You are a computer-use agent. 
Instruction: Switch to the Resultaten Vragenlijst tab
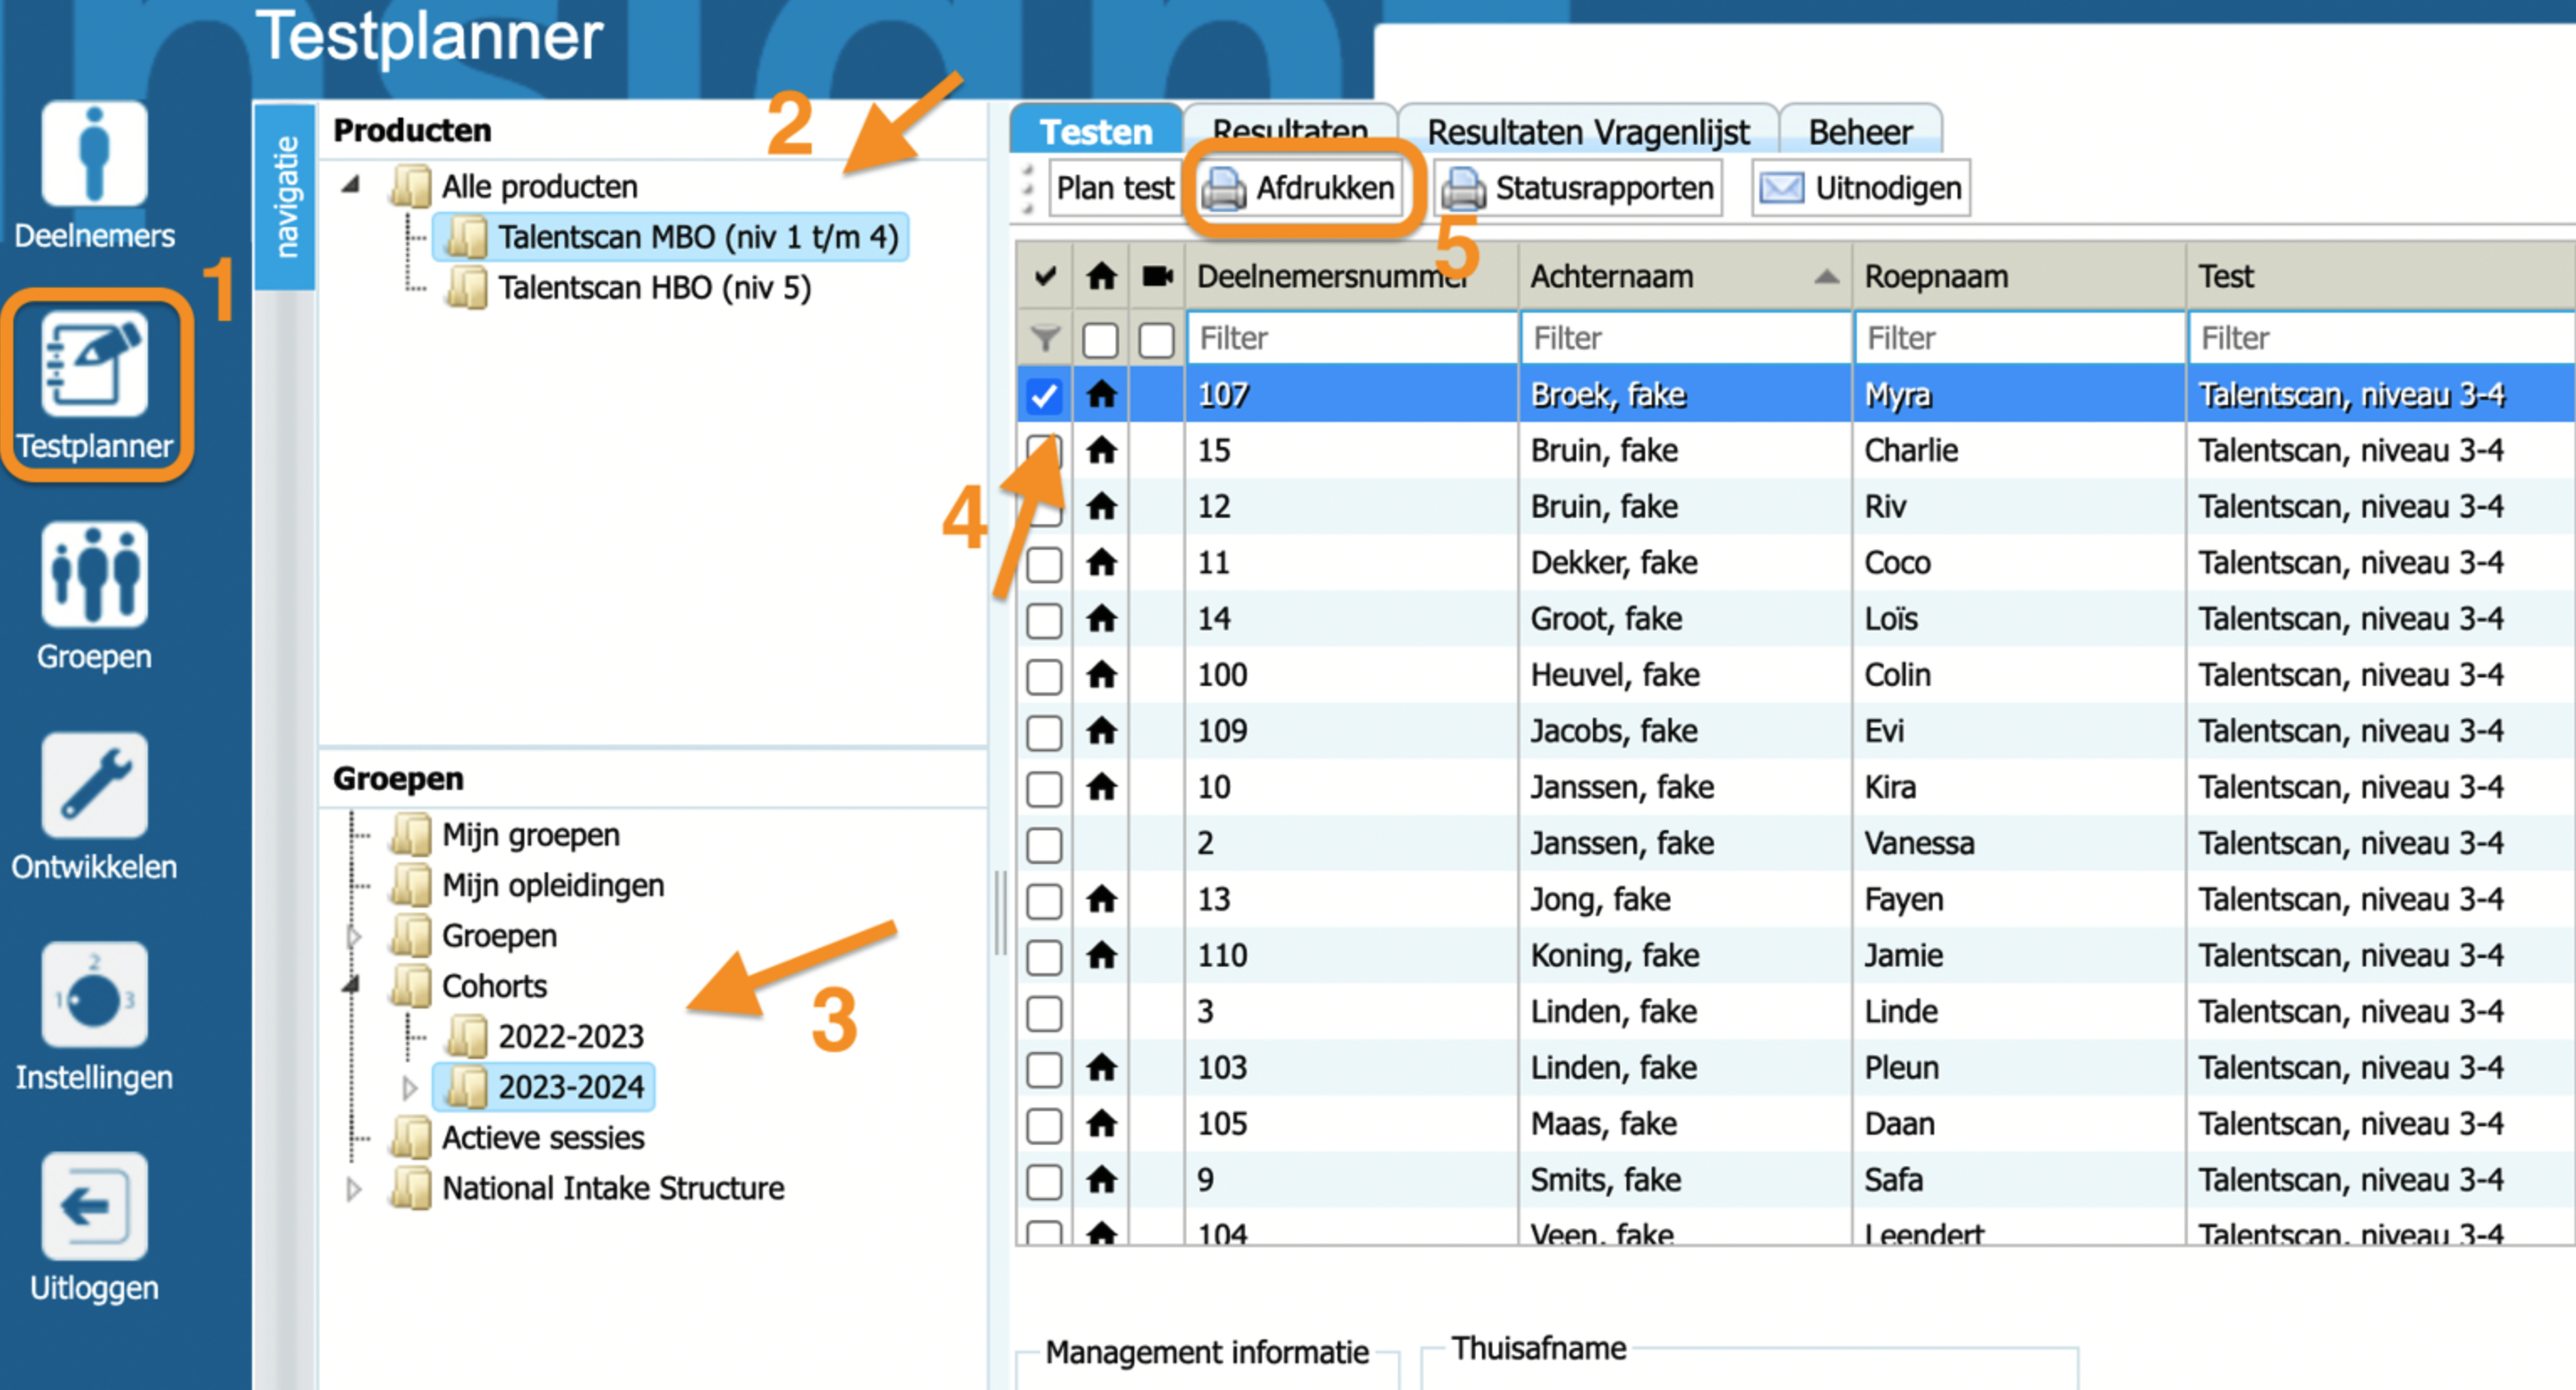pyautogui.click(x=1587, y=132)
